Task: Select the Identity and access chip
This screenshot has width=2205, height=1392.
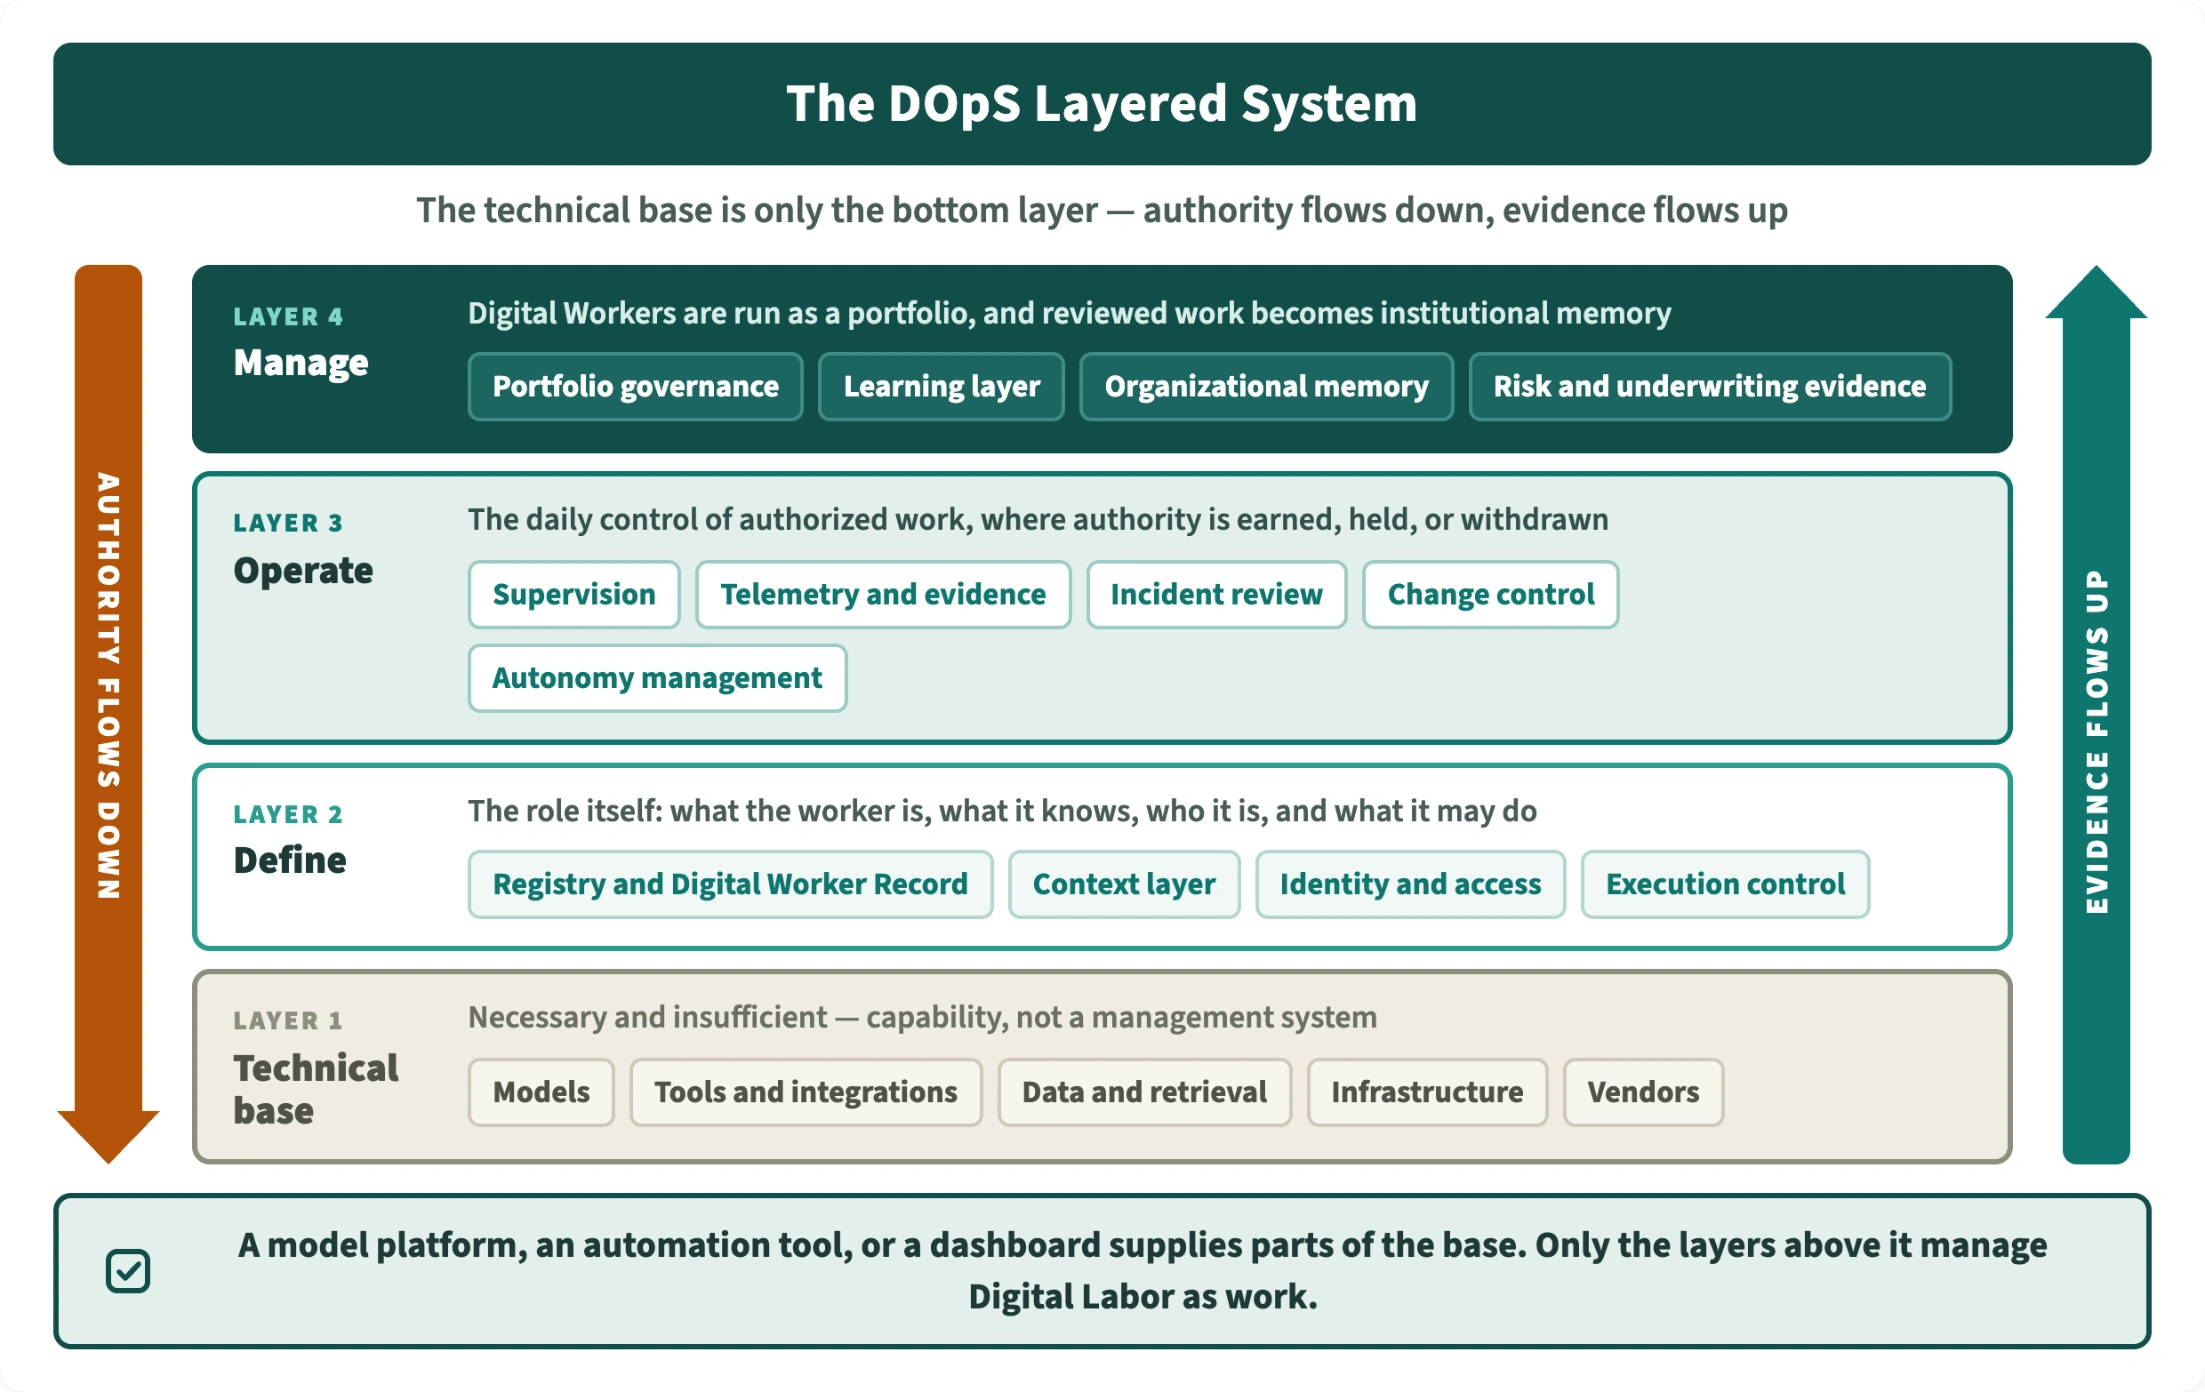Action: click(x=1410, y=884)
